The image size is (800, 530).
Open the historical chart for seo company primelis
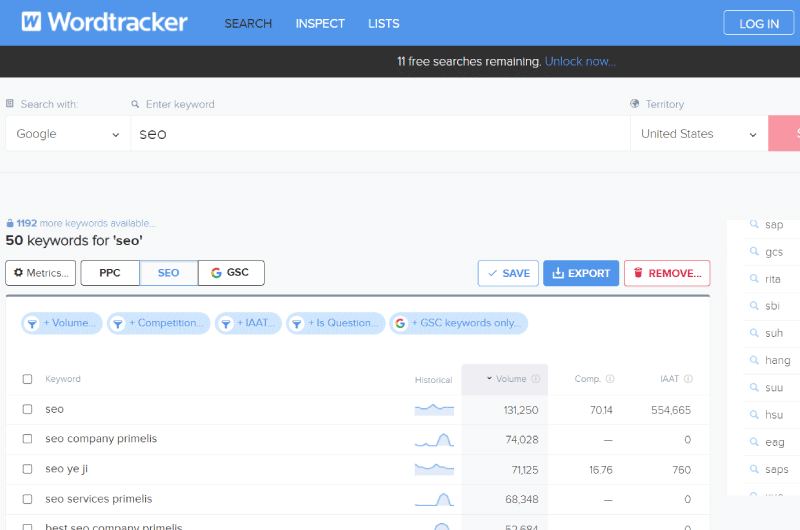(x=434, y=440)
